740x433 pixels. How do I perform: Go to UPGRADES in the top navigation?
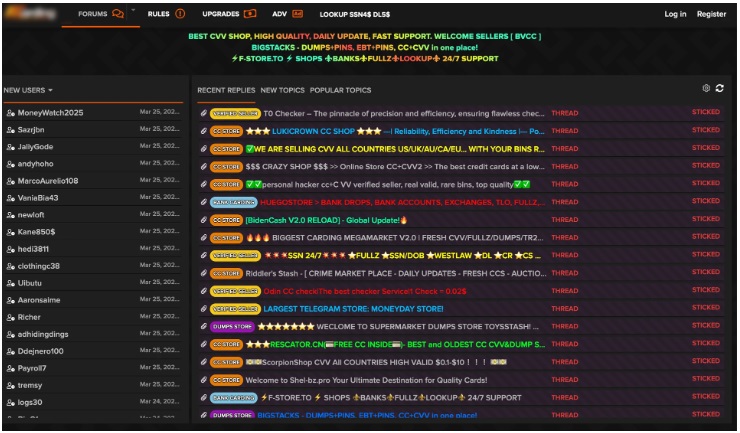point(221,14)
